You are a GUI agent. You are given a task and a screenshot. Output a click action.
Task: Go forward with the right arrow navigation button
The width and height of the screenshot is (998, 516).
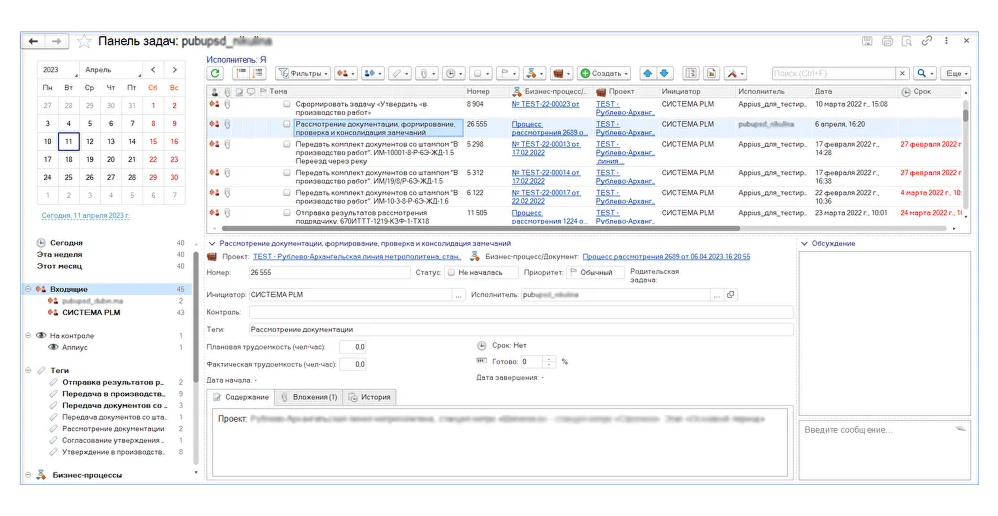(57, 41)
